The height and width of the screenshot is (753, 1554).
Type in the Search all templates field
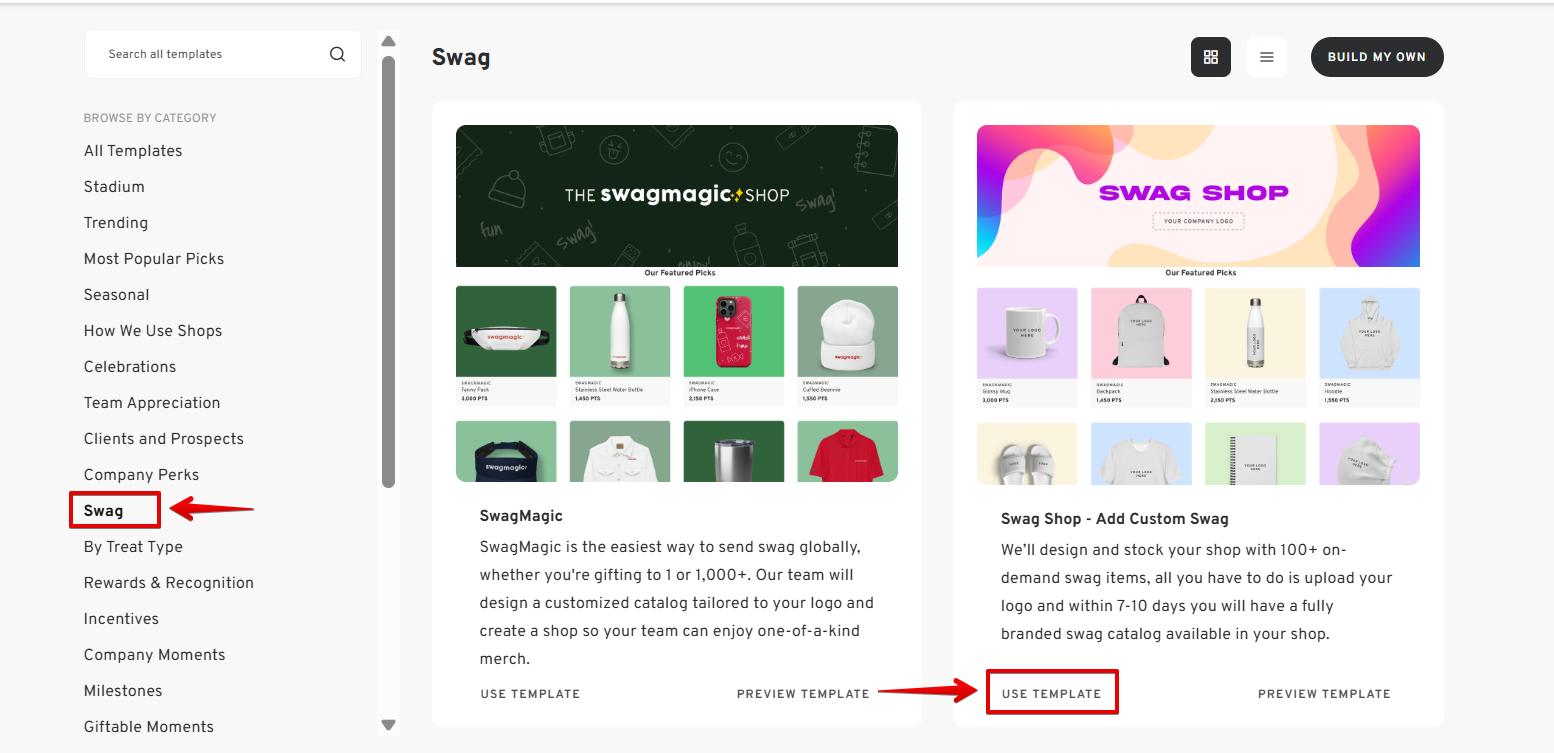point(210,54)
